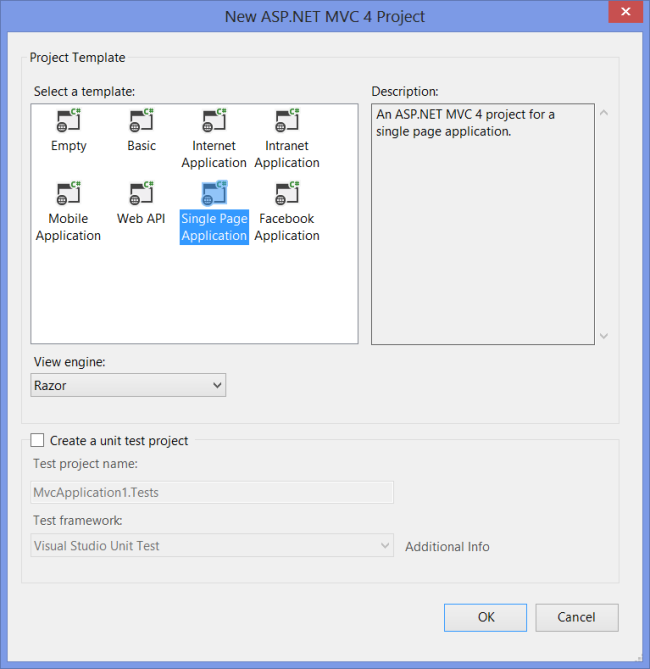The width and height of the screenshot is (650, 669).
Task: Select the Empty template icon
Action: 68,120
